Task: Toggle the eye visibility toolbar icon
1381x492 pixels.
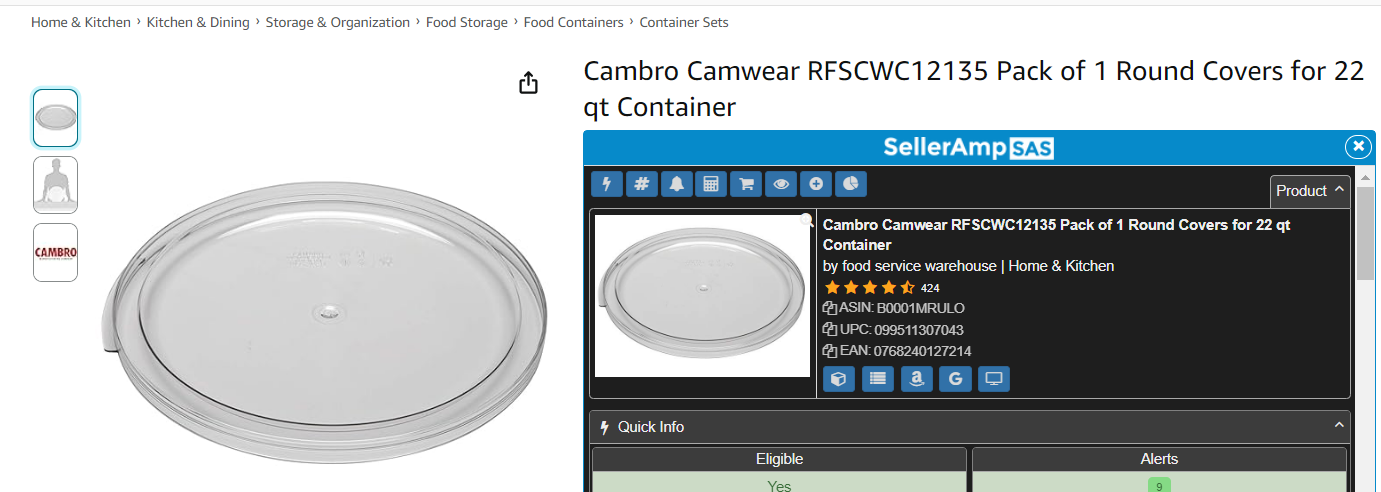Action: click(x=781, y=184)
